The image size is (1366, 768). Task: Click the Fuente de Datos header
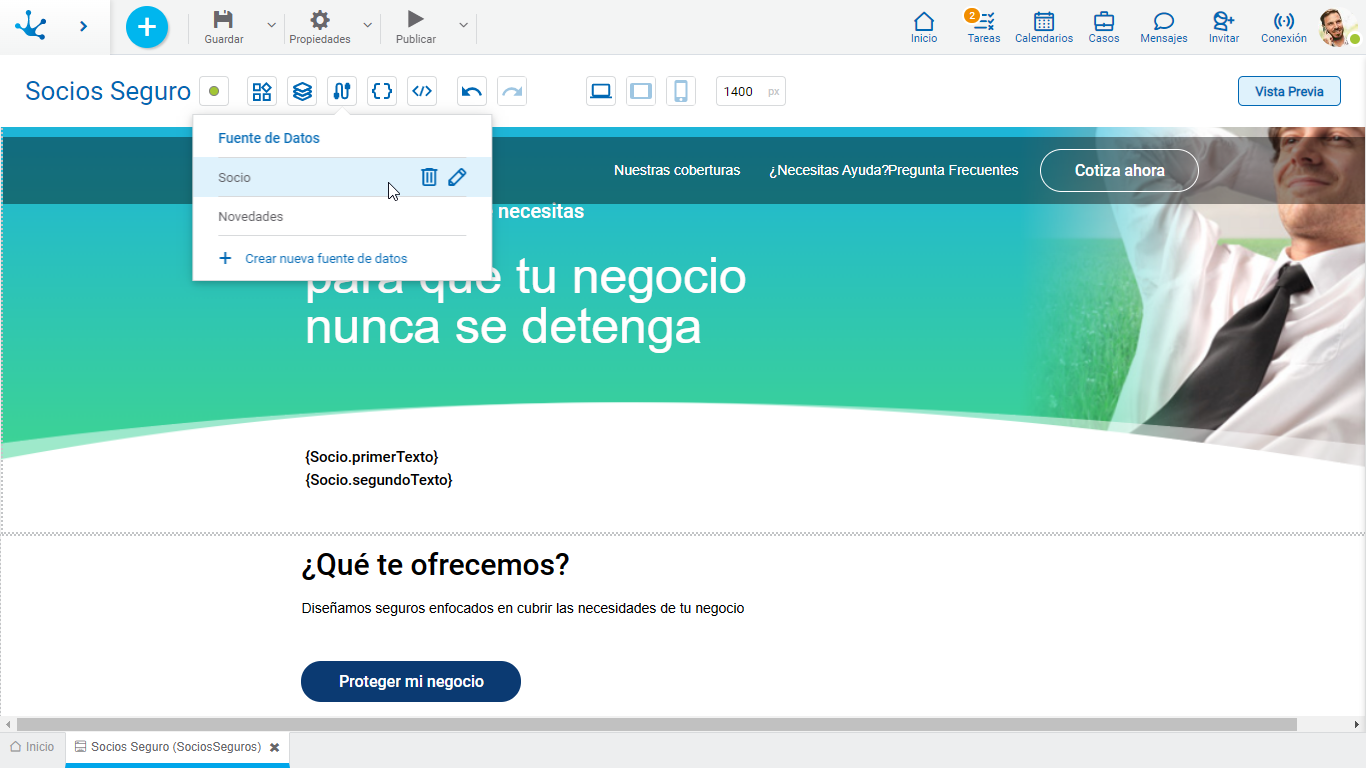coord(269,138)
